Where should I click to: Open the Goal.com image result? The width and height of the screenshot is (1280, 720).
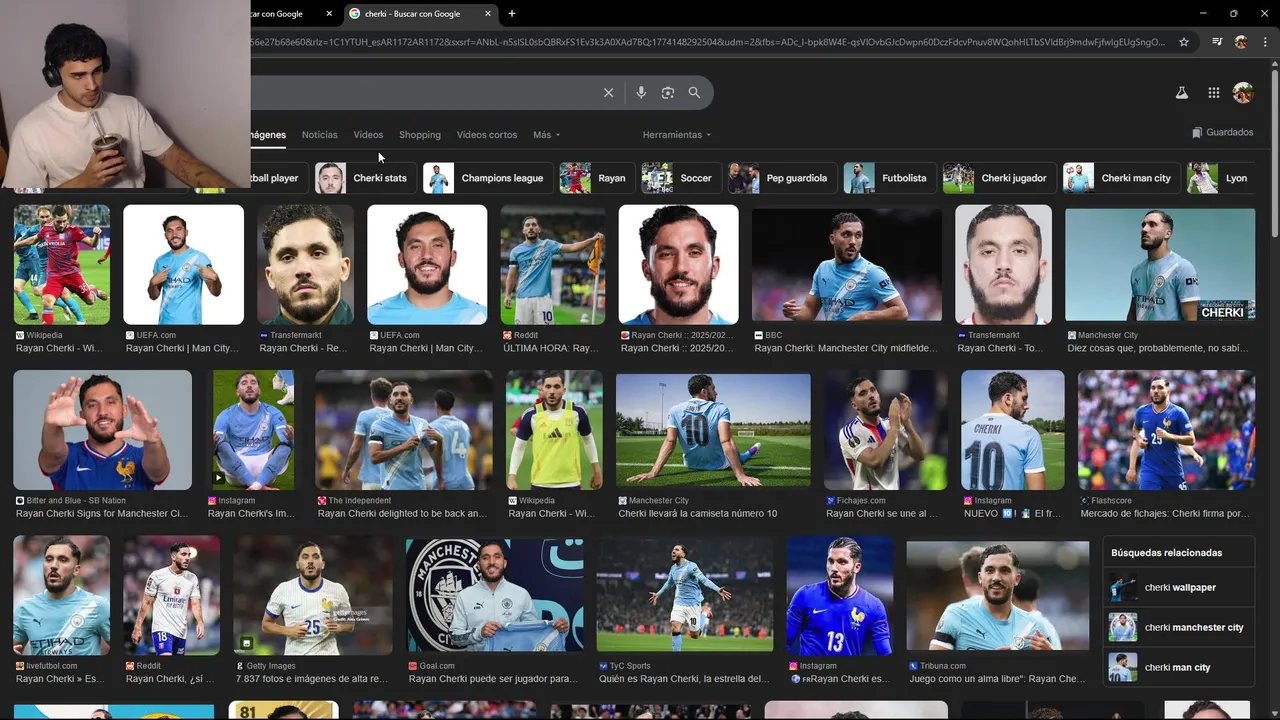tap(494, 595)
